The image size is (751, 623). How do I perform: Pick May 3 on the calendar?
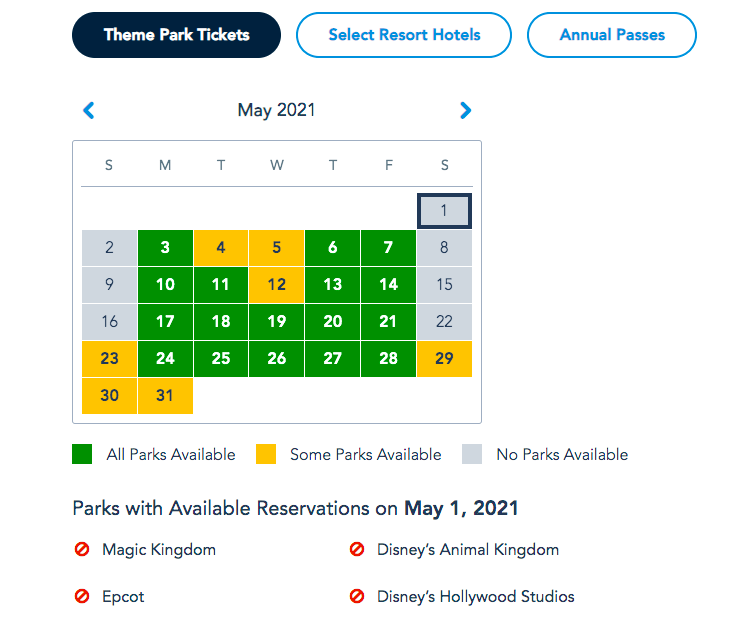165,247
